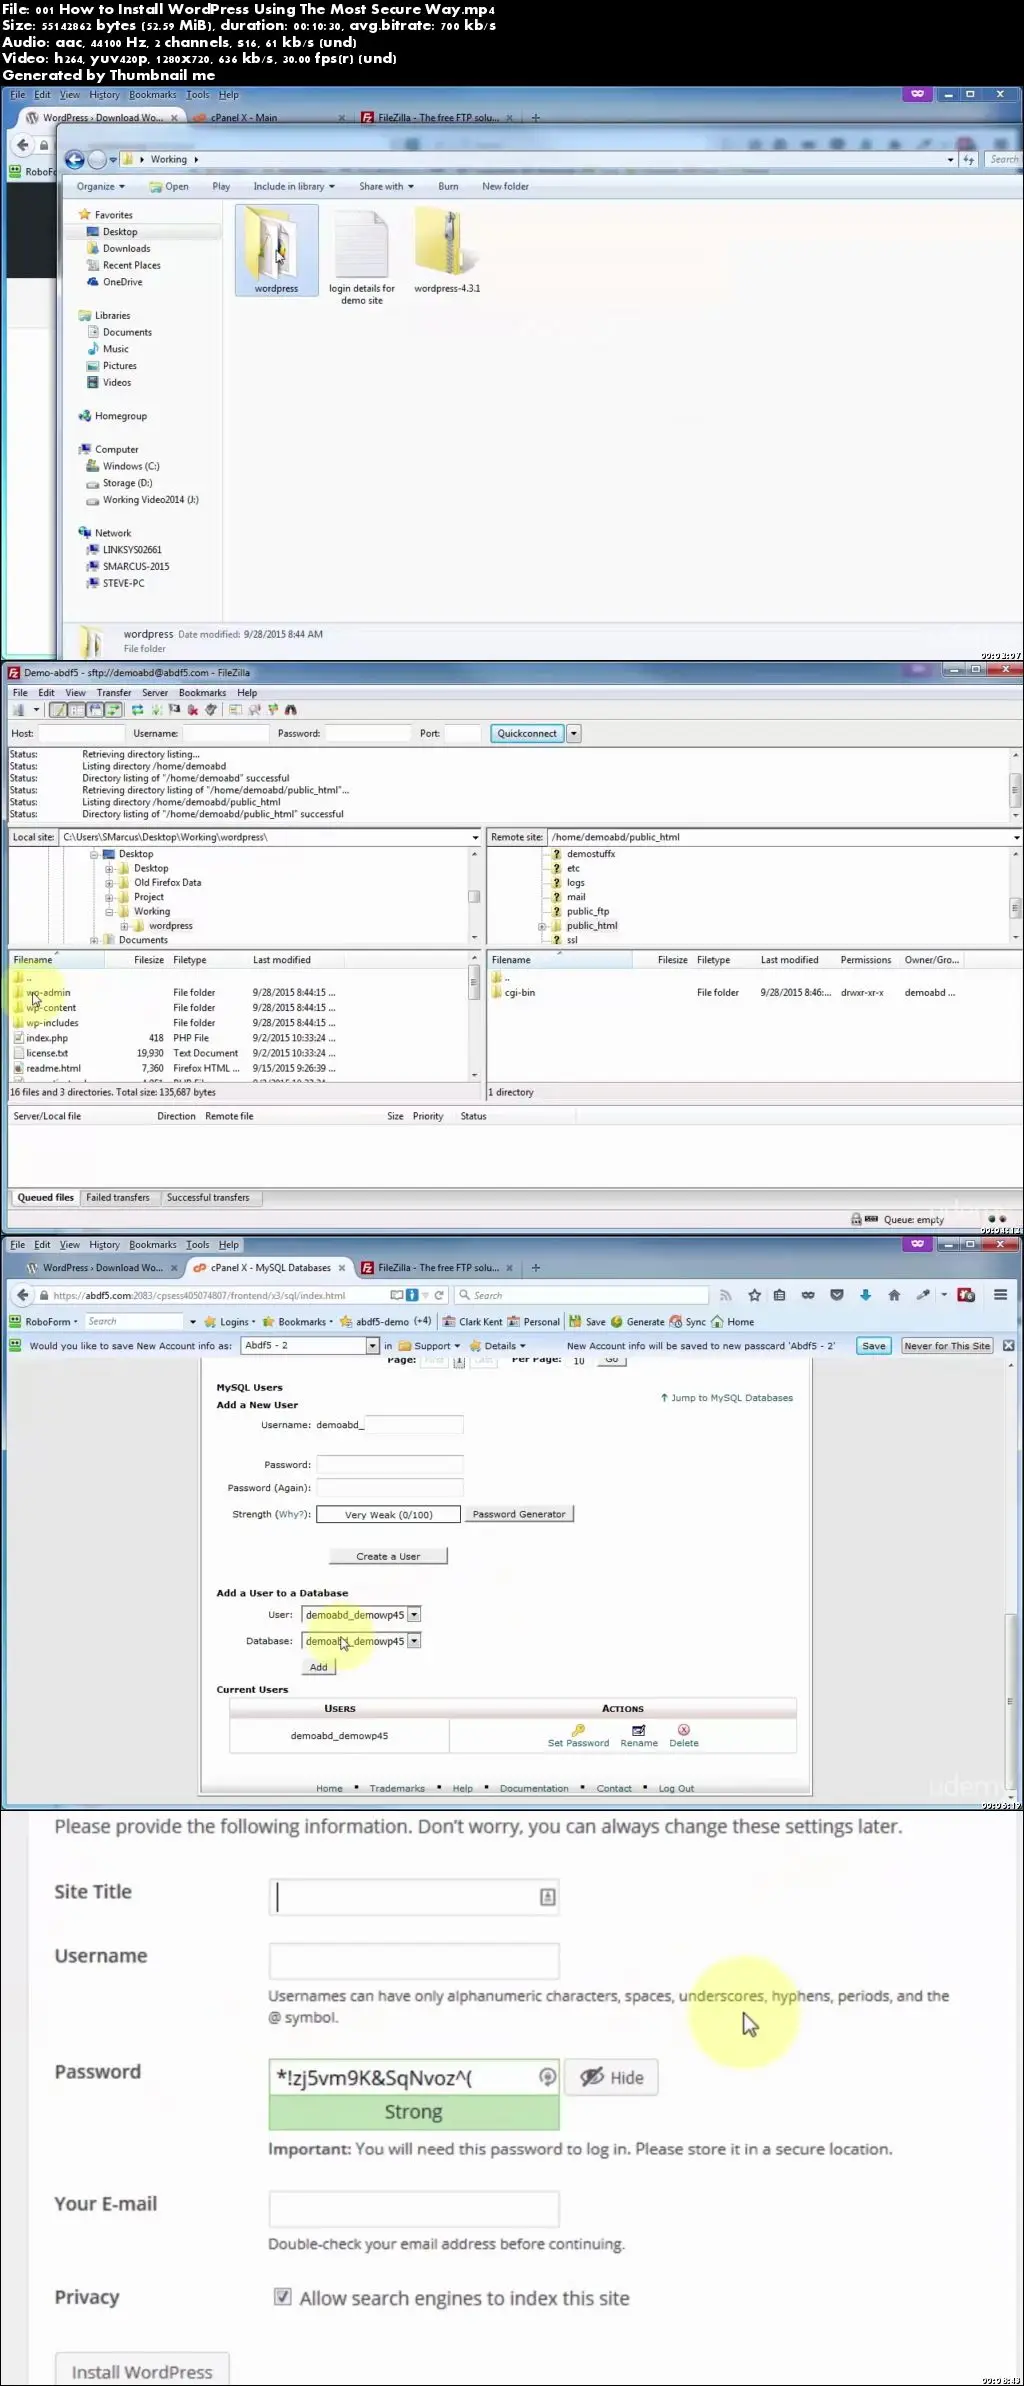Toggle FileZilla transfer queue display icon
Screen dimensions: 1024x2386
coord(113,710)
